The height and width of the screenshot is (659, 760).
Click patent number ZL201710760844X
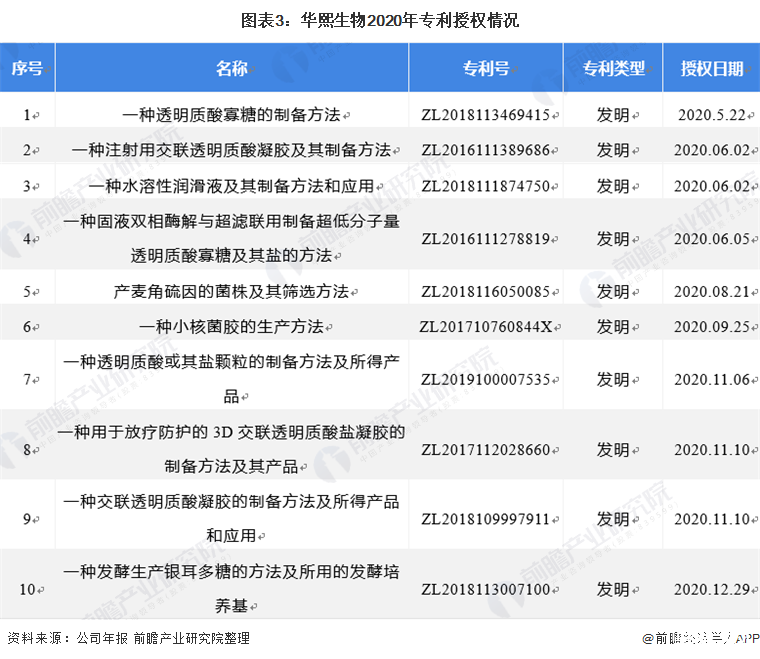pyautogui.click(x=486, y=327)
